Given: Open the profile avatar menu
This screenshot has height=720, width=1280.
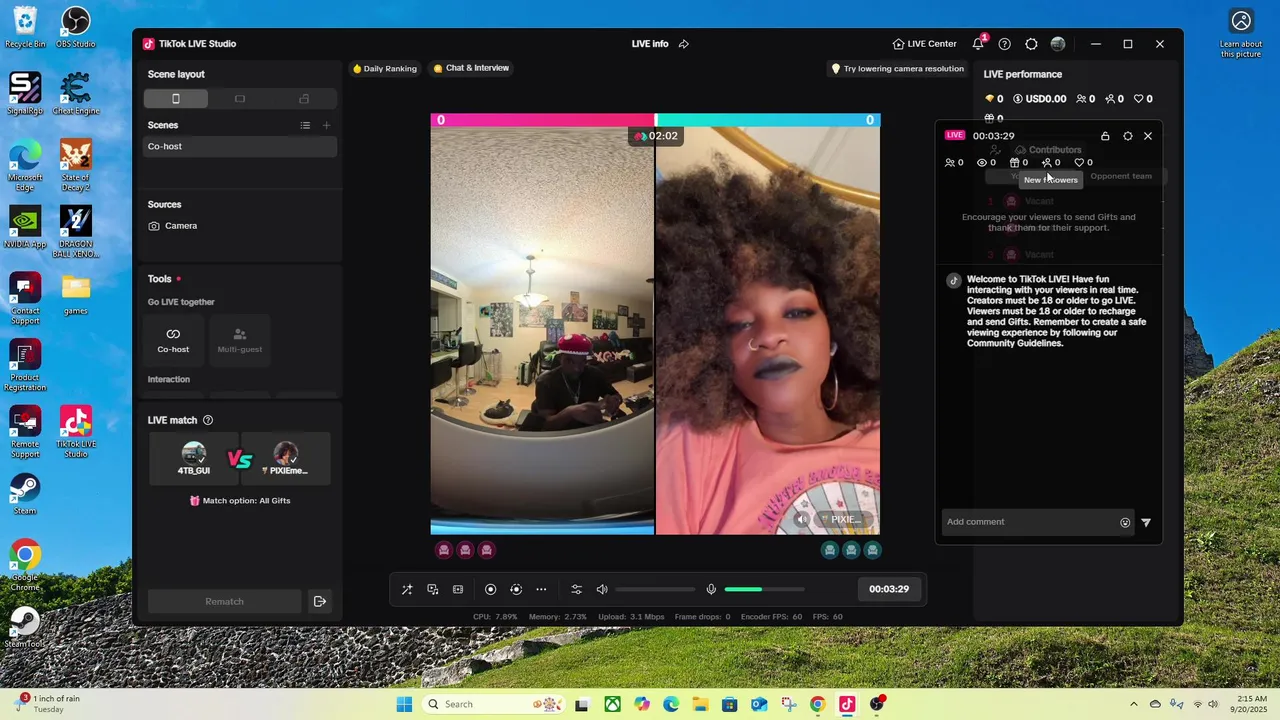Looking at the screenshot, I should coord(1058,44).
